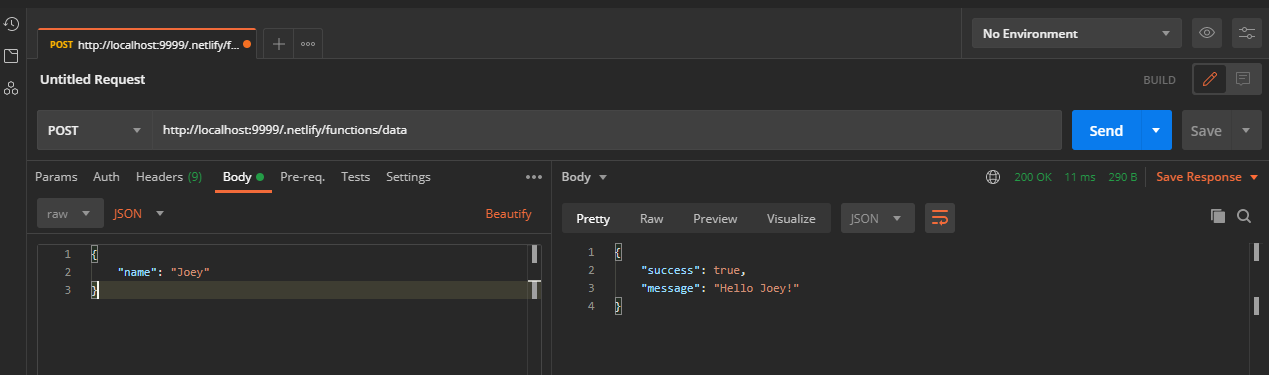This screenshot has width=1269, height=375.
Task: Switch to the Params tab
Action: coord(56,177)
